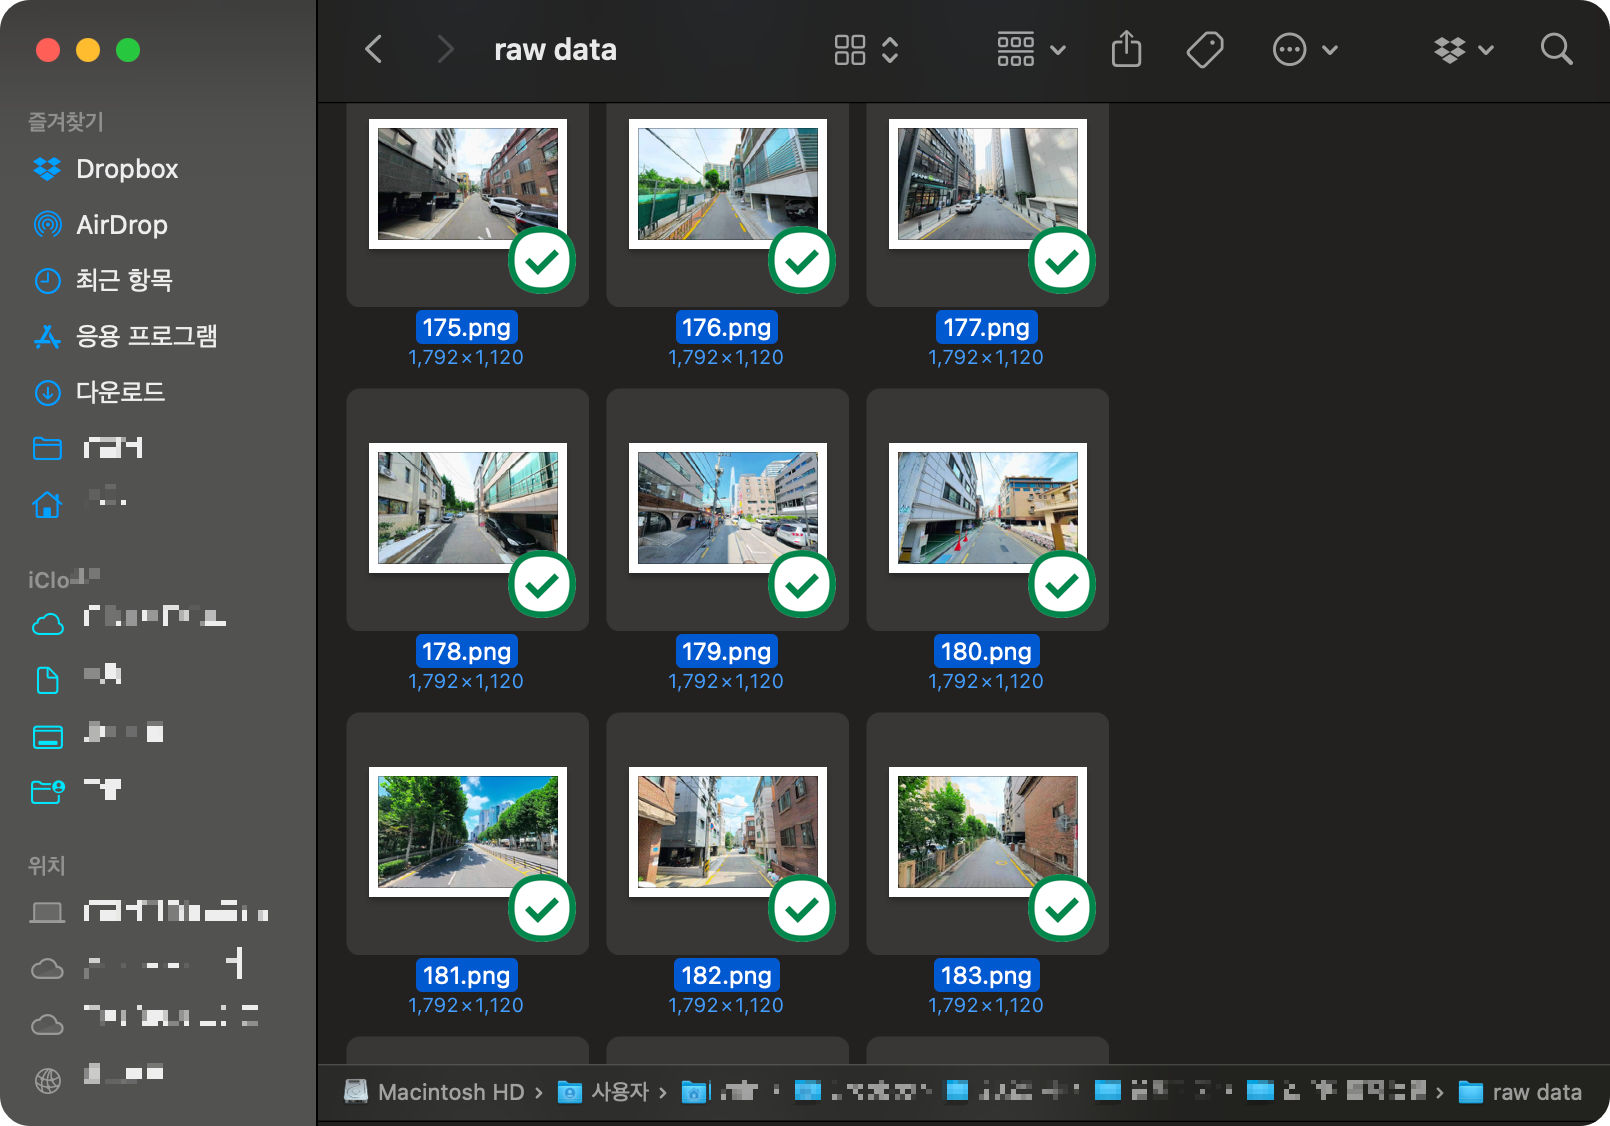This screenshot has height=1126, width=1610.
Task: Open the Dropbox toolbar menu
Action: (x=1463, y=49)
